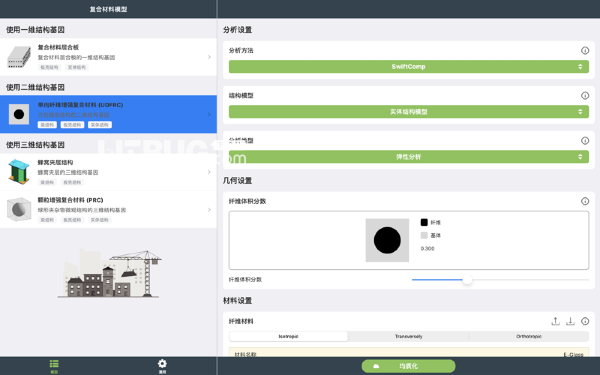Select the UDFRC model title

(80, 105)
